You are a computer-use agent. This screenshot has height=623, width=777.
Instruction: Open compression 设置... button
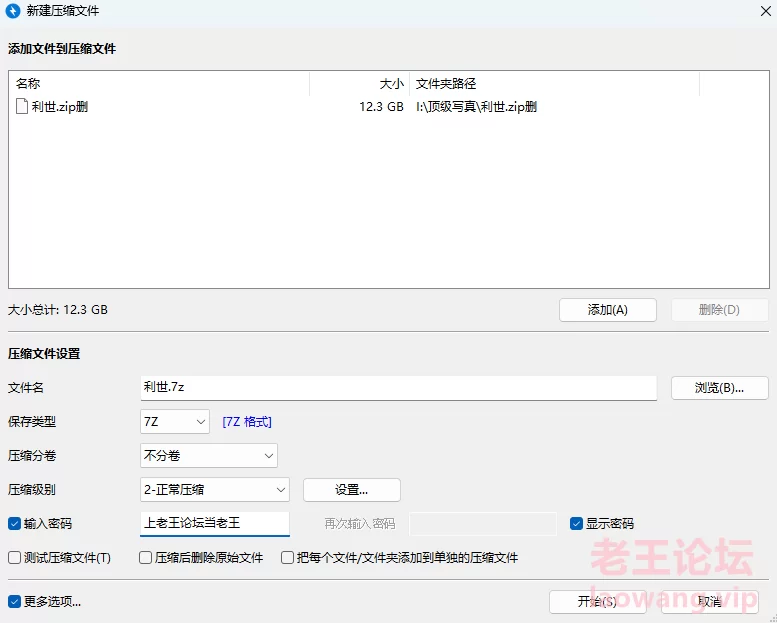click(351, 490)
